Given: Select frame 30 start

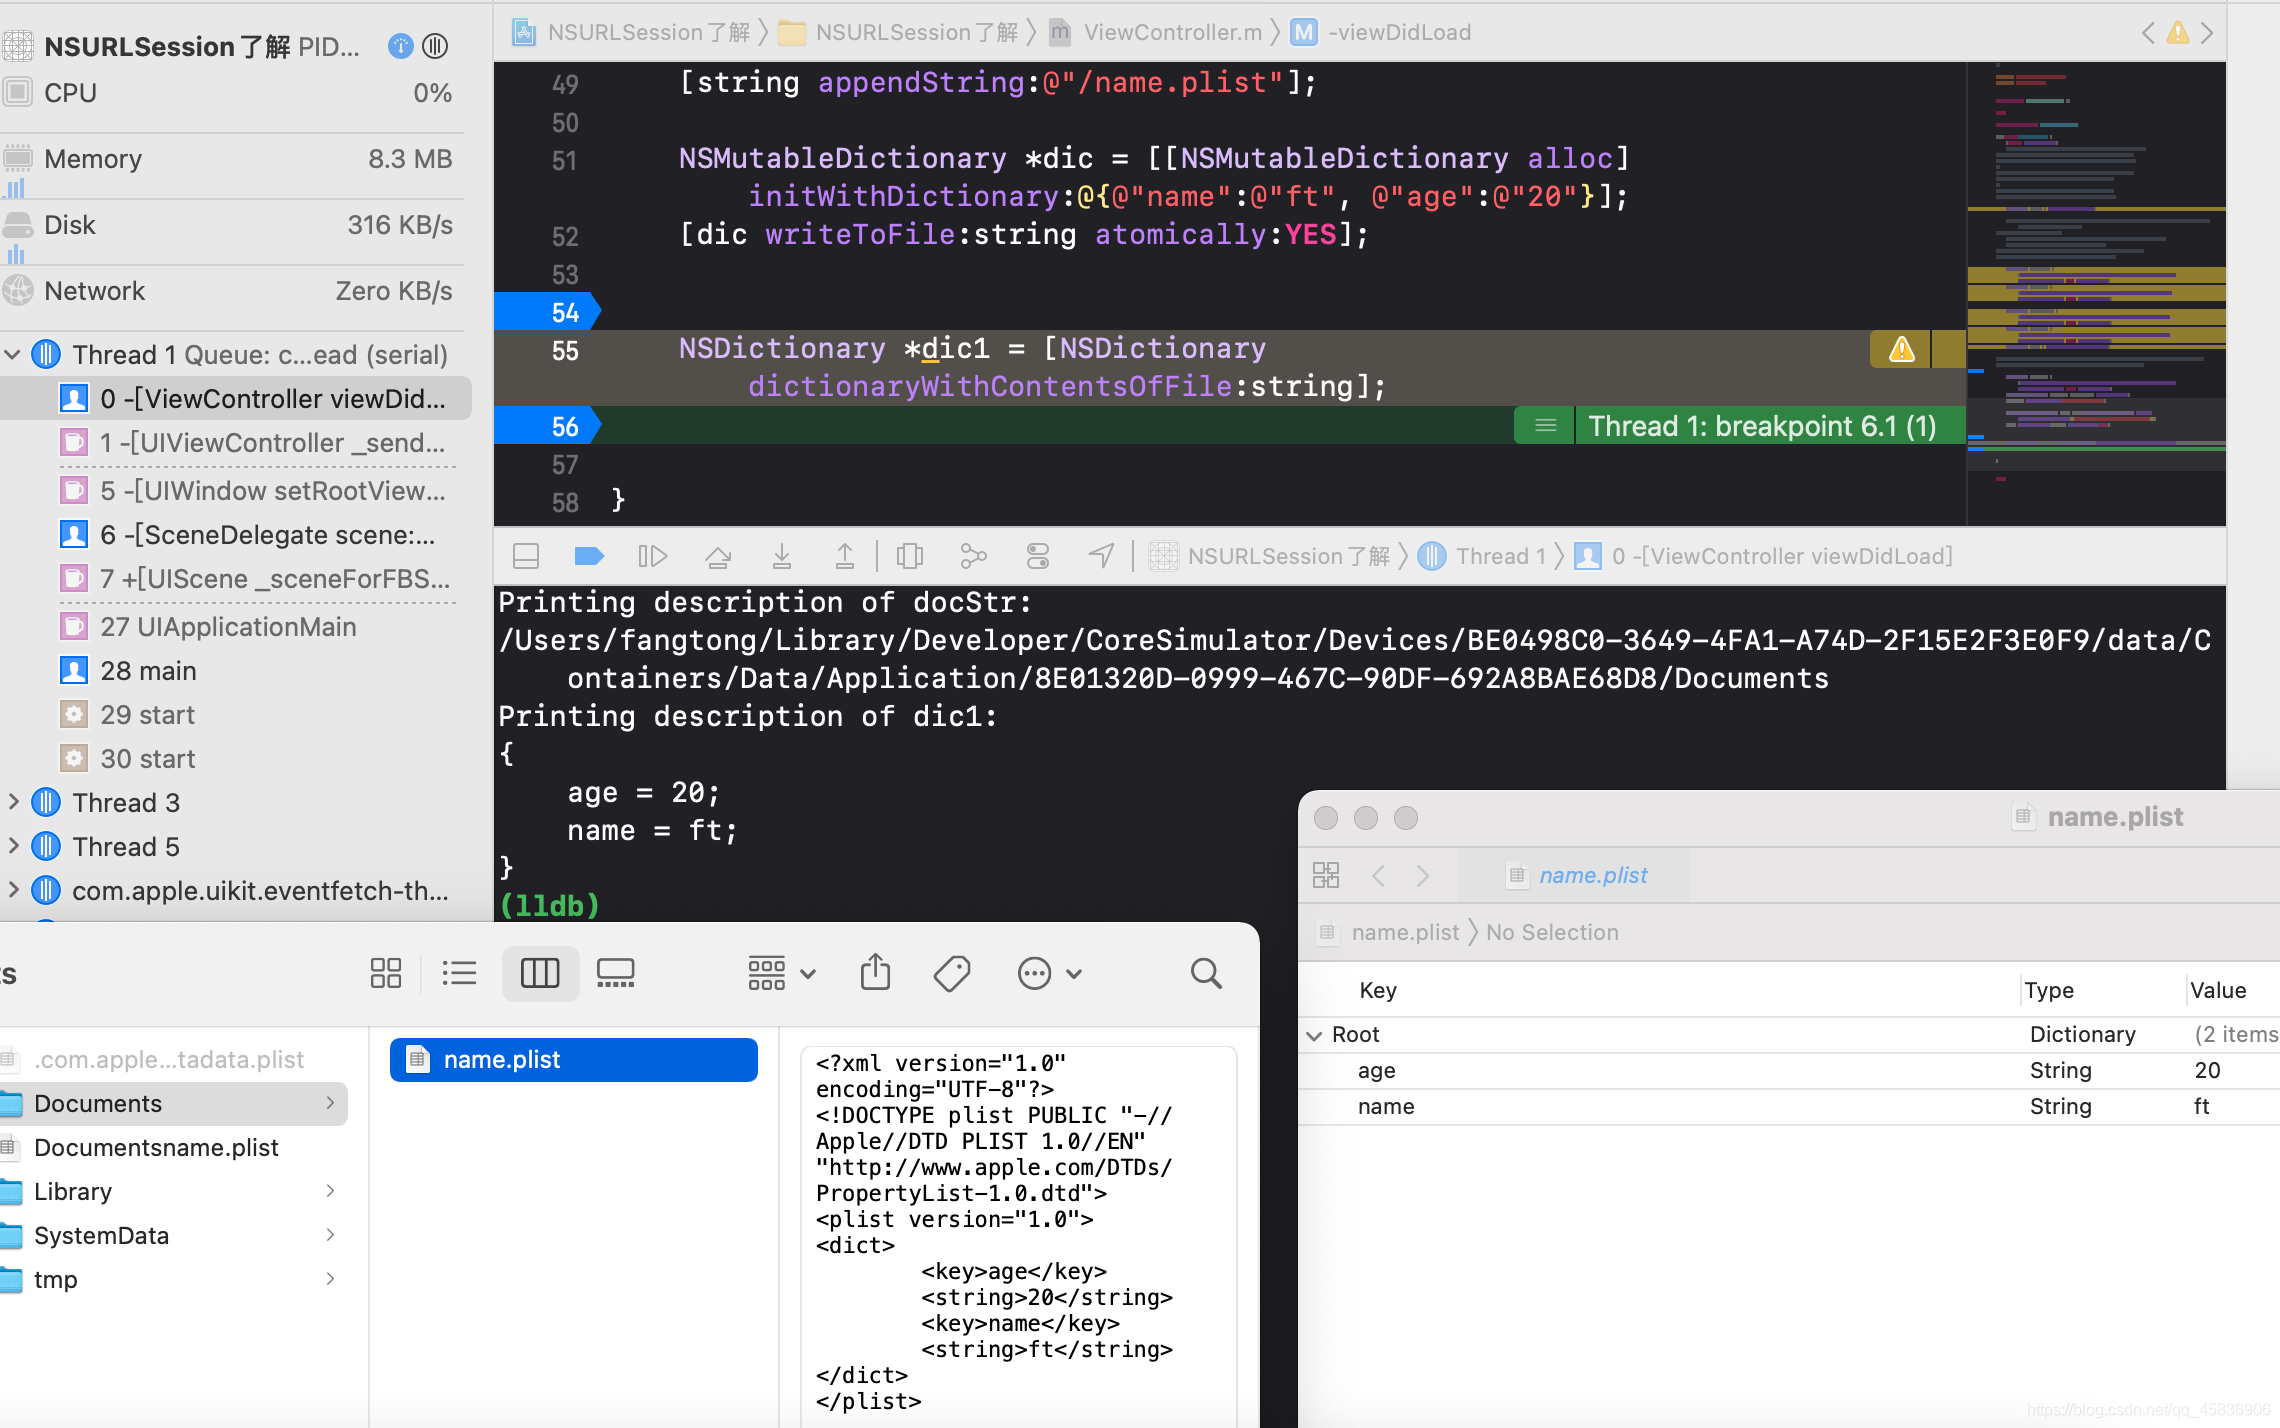Looking at the screenshot, I should pos(128,758).
